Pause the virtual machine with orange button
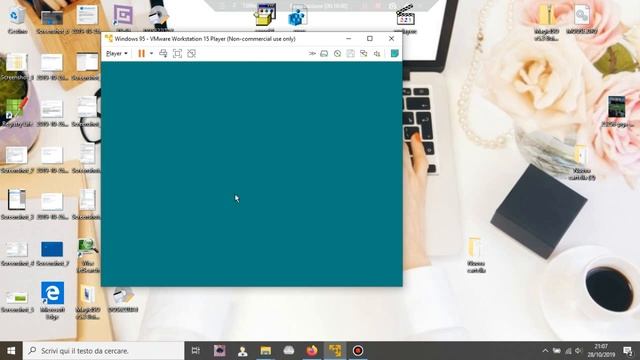The height and width of the screenshot is (360, 640). [141, 53]
